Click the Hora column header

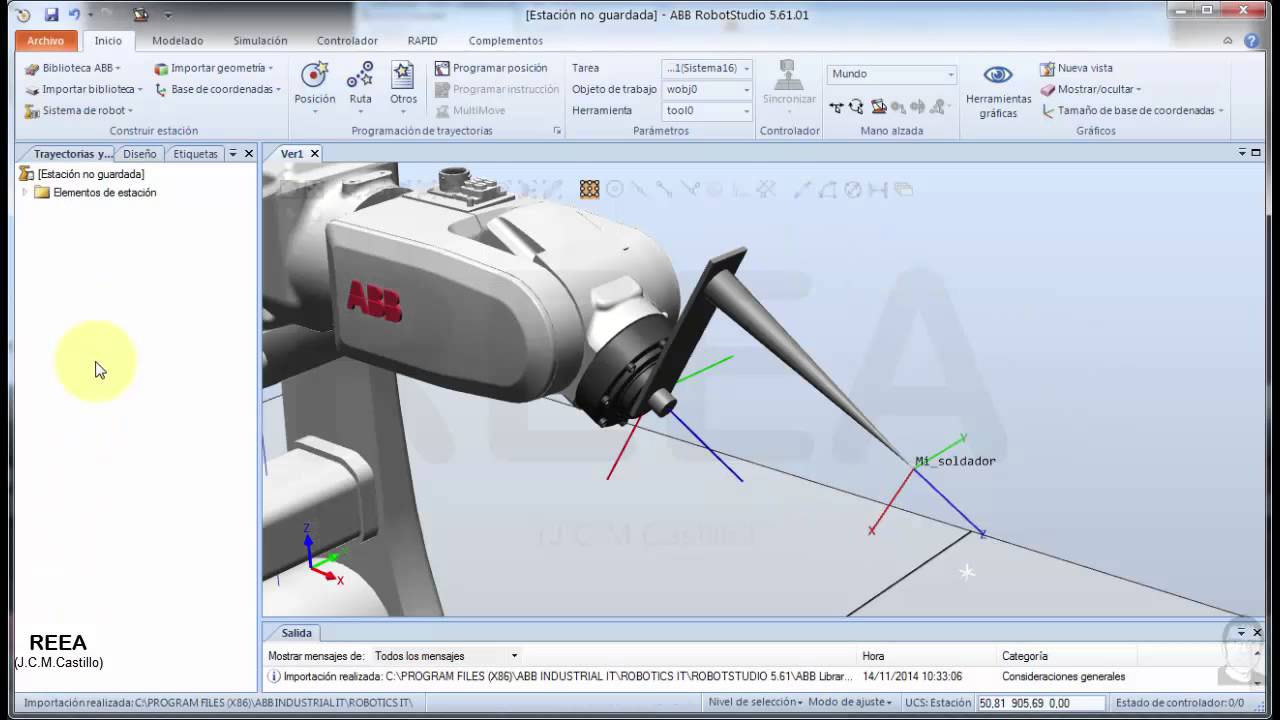[873, 656]
